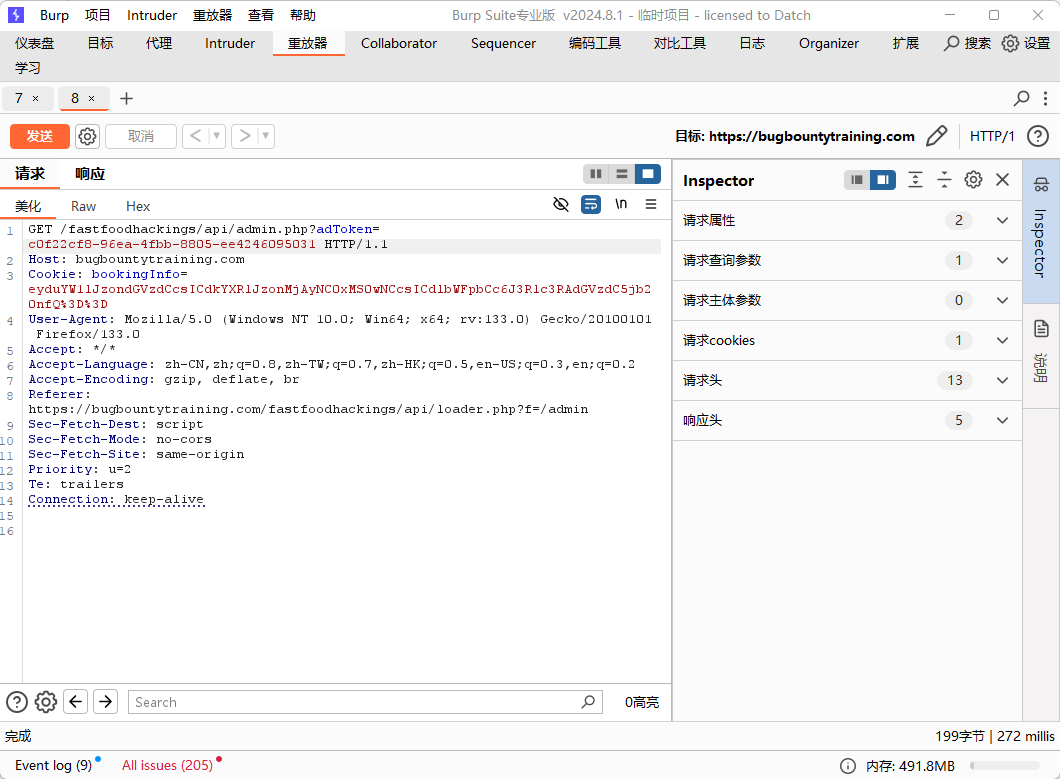Open All issues (205)
The image size is (1060, 779).
pyautogui.click(x=168, y=765)
